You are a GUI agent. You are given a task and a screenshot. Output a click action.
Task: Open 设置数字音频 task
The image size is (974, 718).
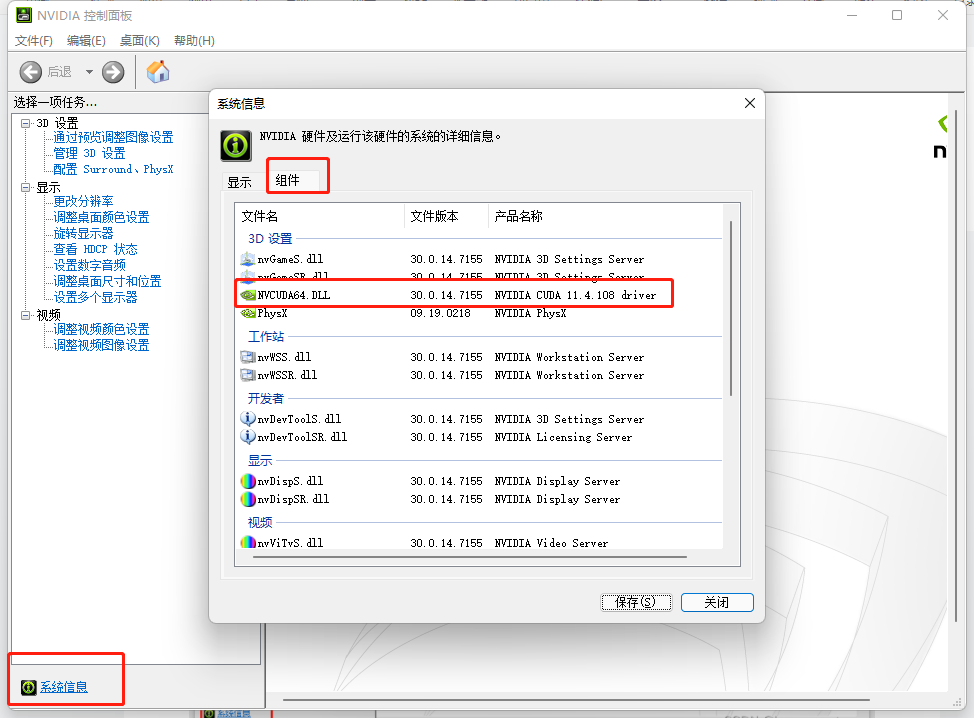click(89, 265)
